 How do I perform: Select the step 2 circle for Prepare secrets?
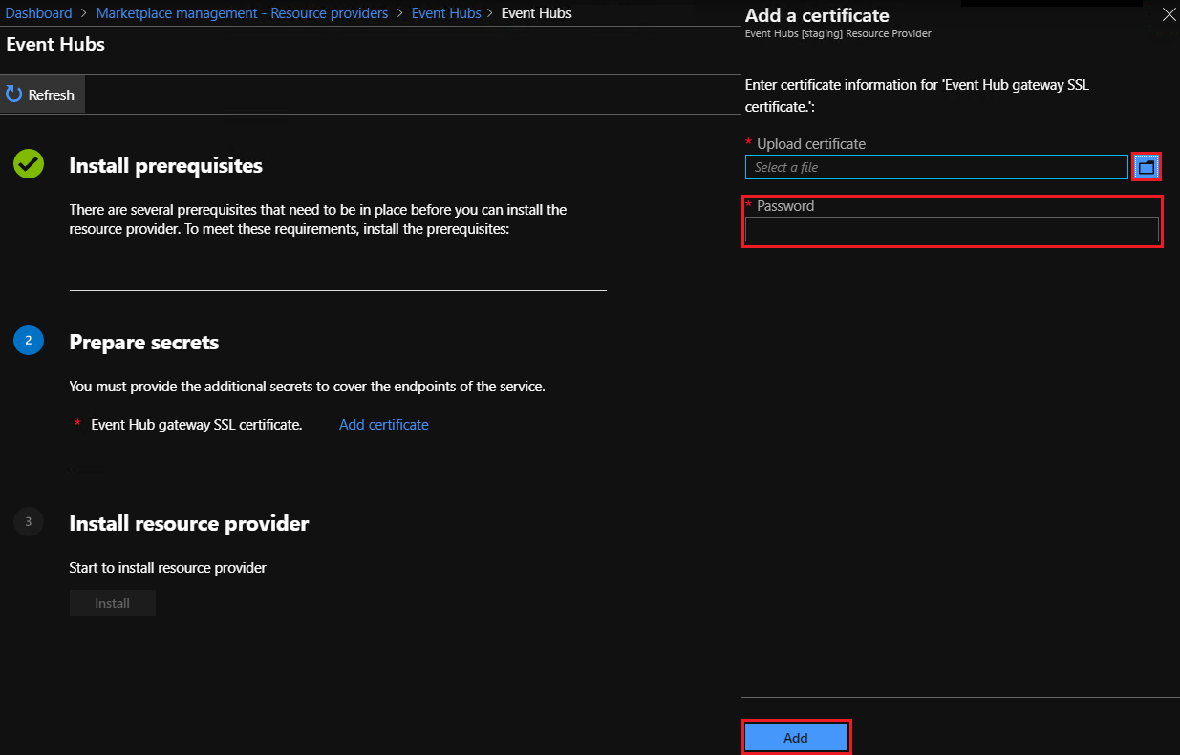(28, 340)
